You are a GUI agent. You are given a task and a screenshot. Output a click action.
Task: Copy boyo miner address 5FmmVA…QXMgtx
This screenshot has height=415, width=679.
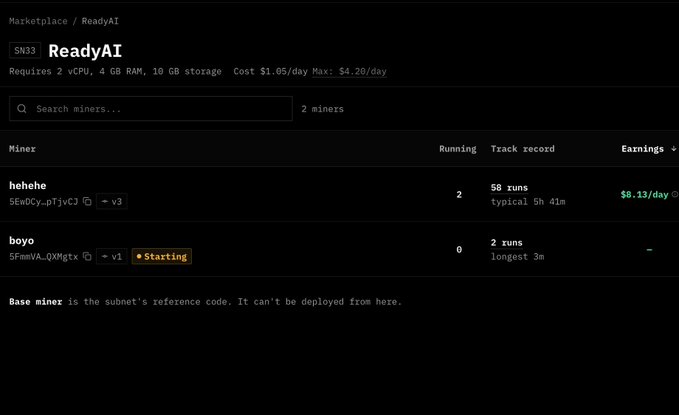(87, 256)
